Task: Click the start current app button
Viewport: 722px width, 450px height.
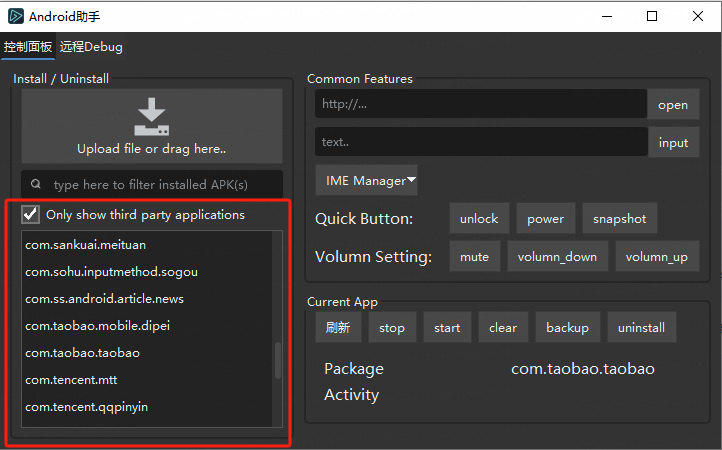Action: [x=447, y=327]
